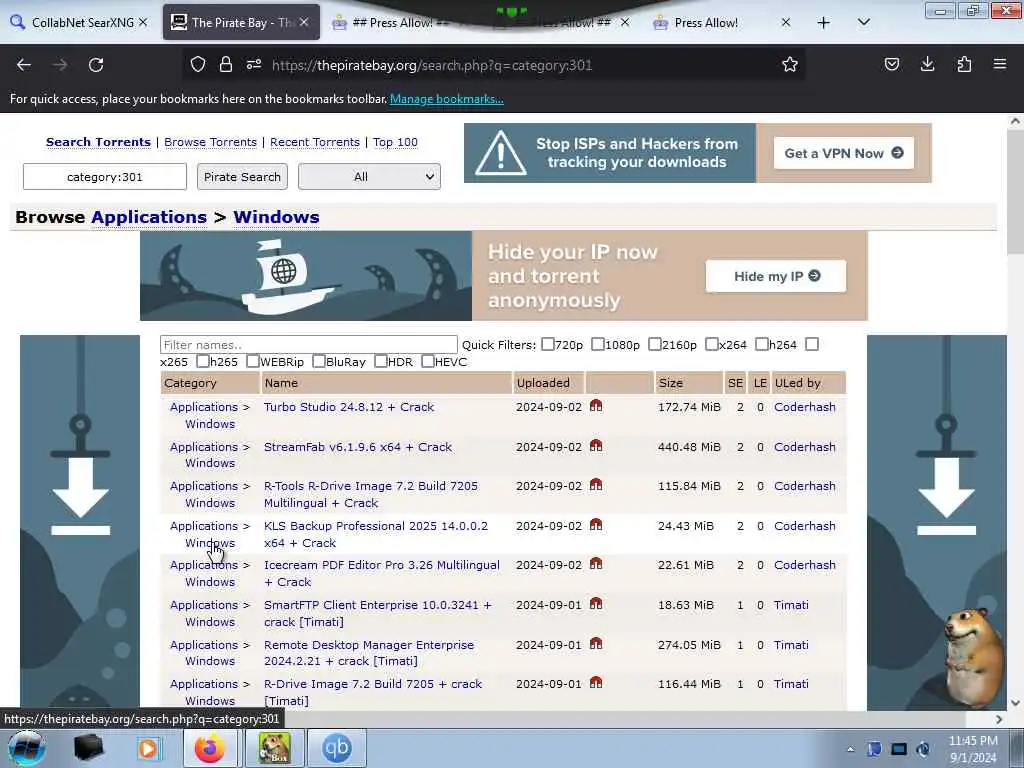Open the All category dropdown

pyautogui.click(x=370, y=176)
